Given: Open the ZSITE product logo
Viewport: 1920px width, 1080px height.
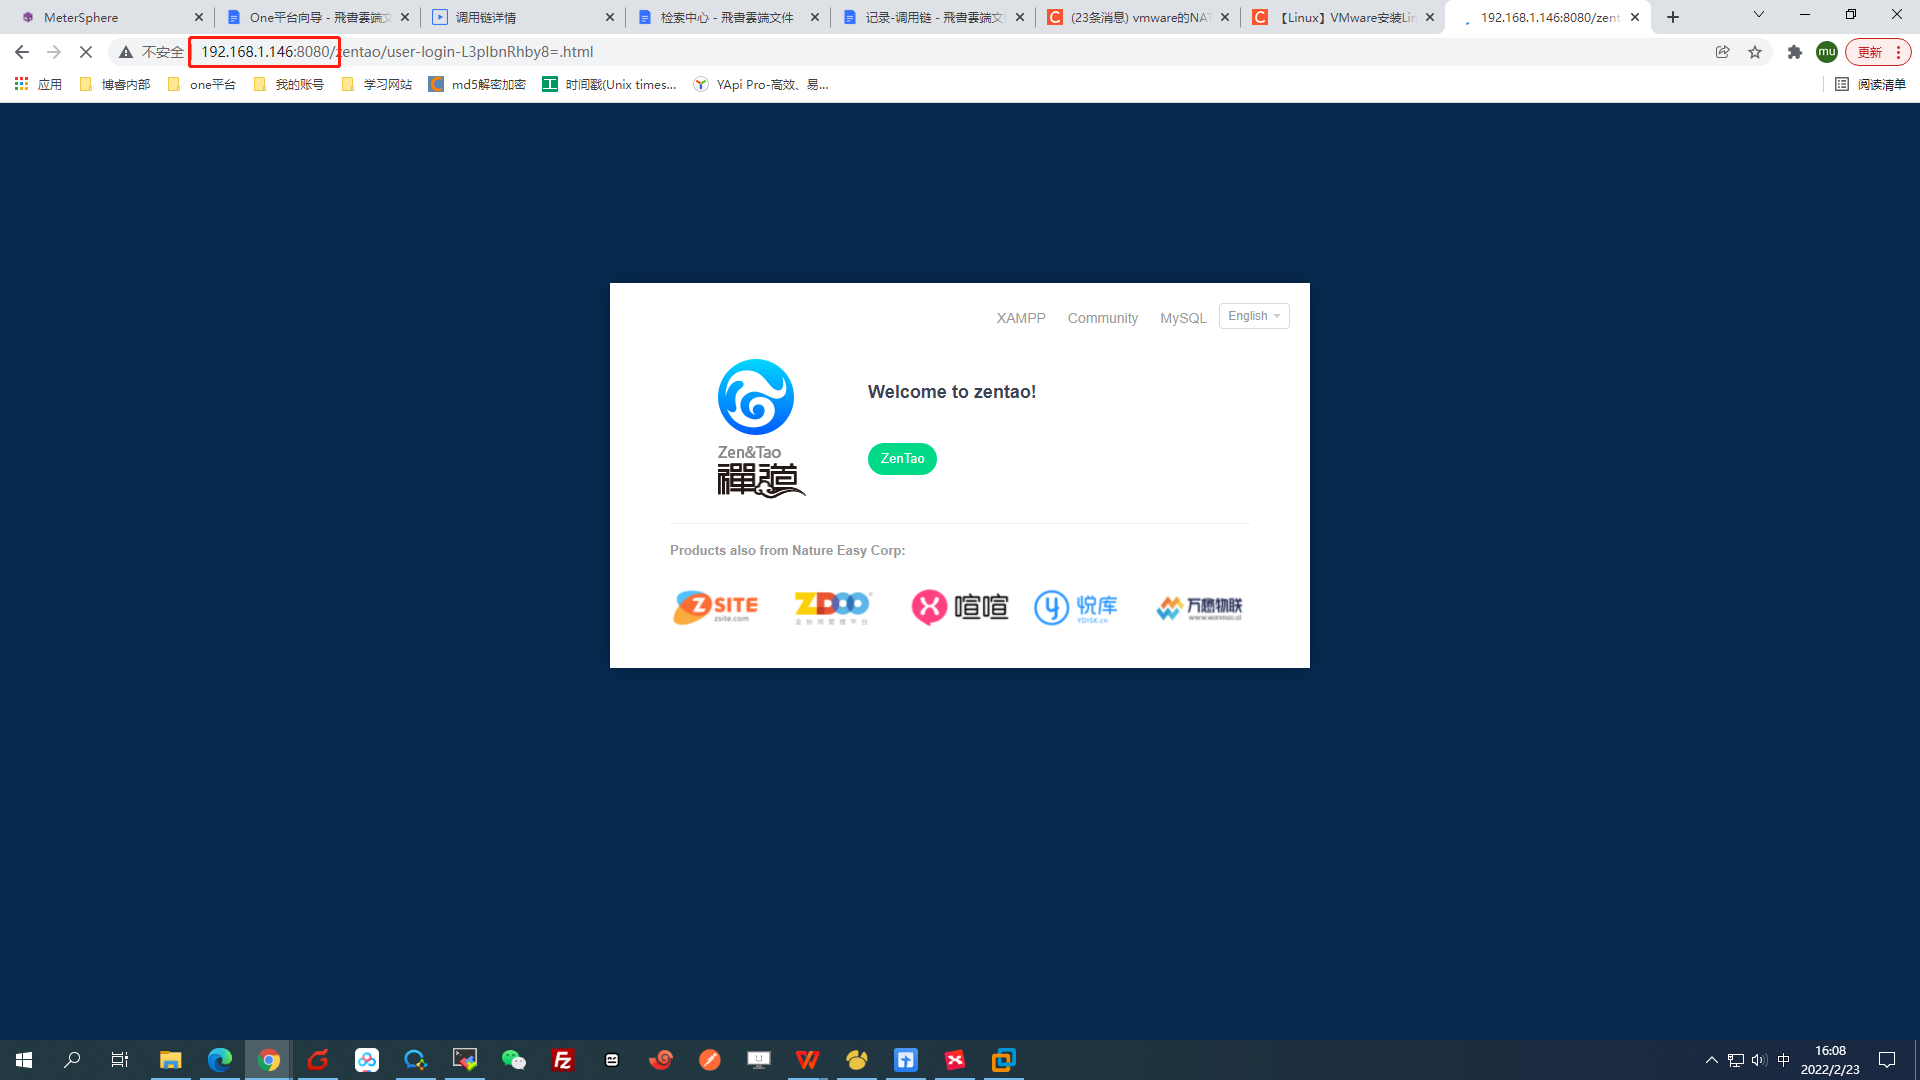Looking at the screenshot, I should (x=716, y=607).
